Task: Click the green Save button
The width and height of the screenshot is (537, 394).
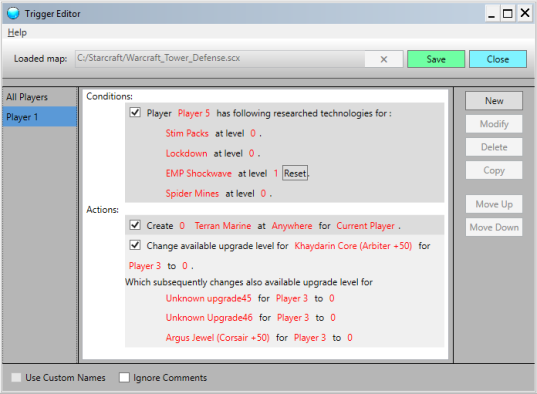Action: tap(436, 59)
